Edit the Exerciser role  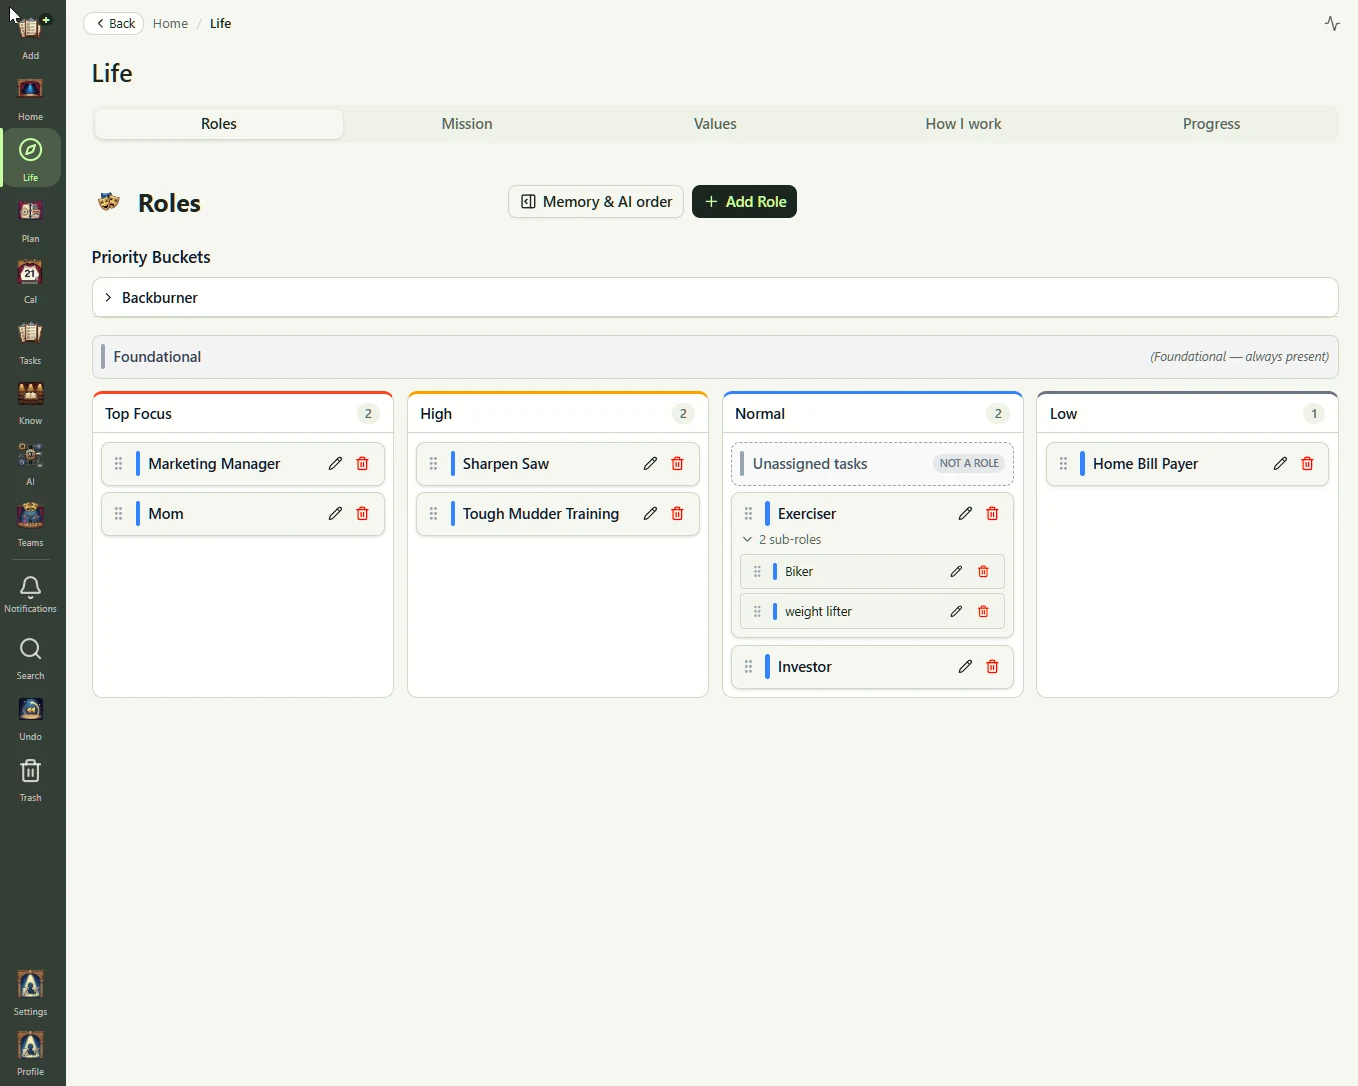coord(965,513)
